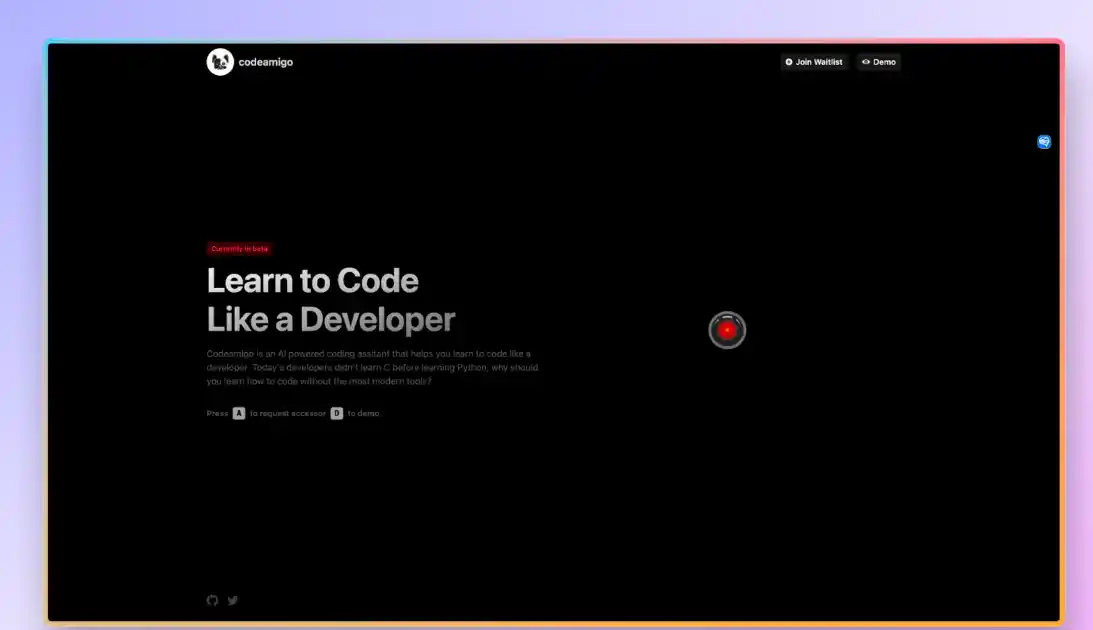Open the Twitter bird icon in footer
The width and height of the screenshot is (1093, 630).
click(x=233, y=600)
